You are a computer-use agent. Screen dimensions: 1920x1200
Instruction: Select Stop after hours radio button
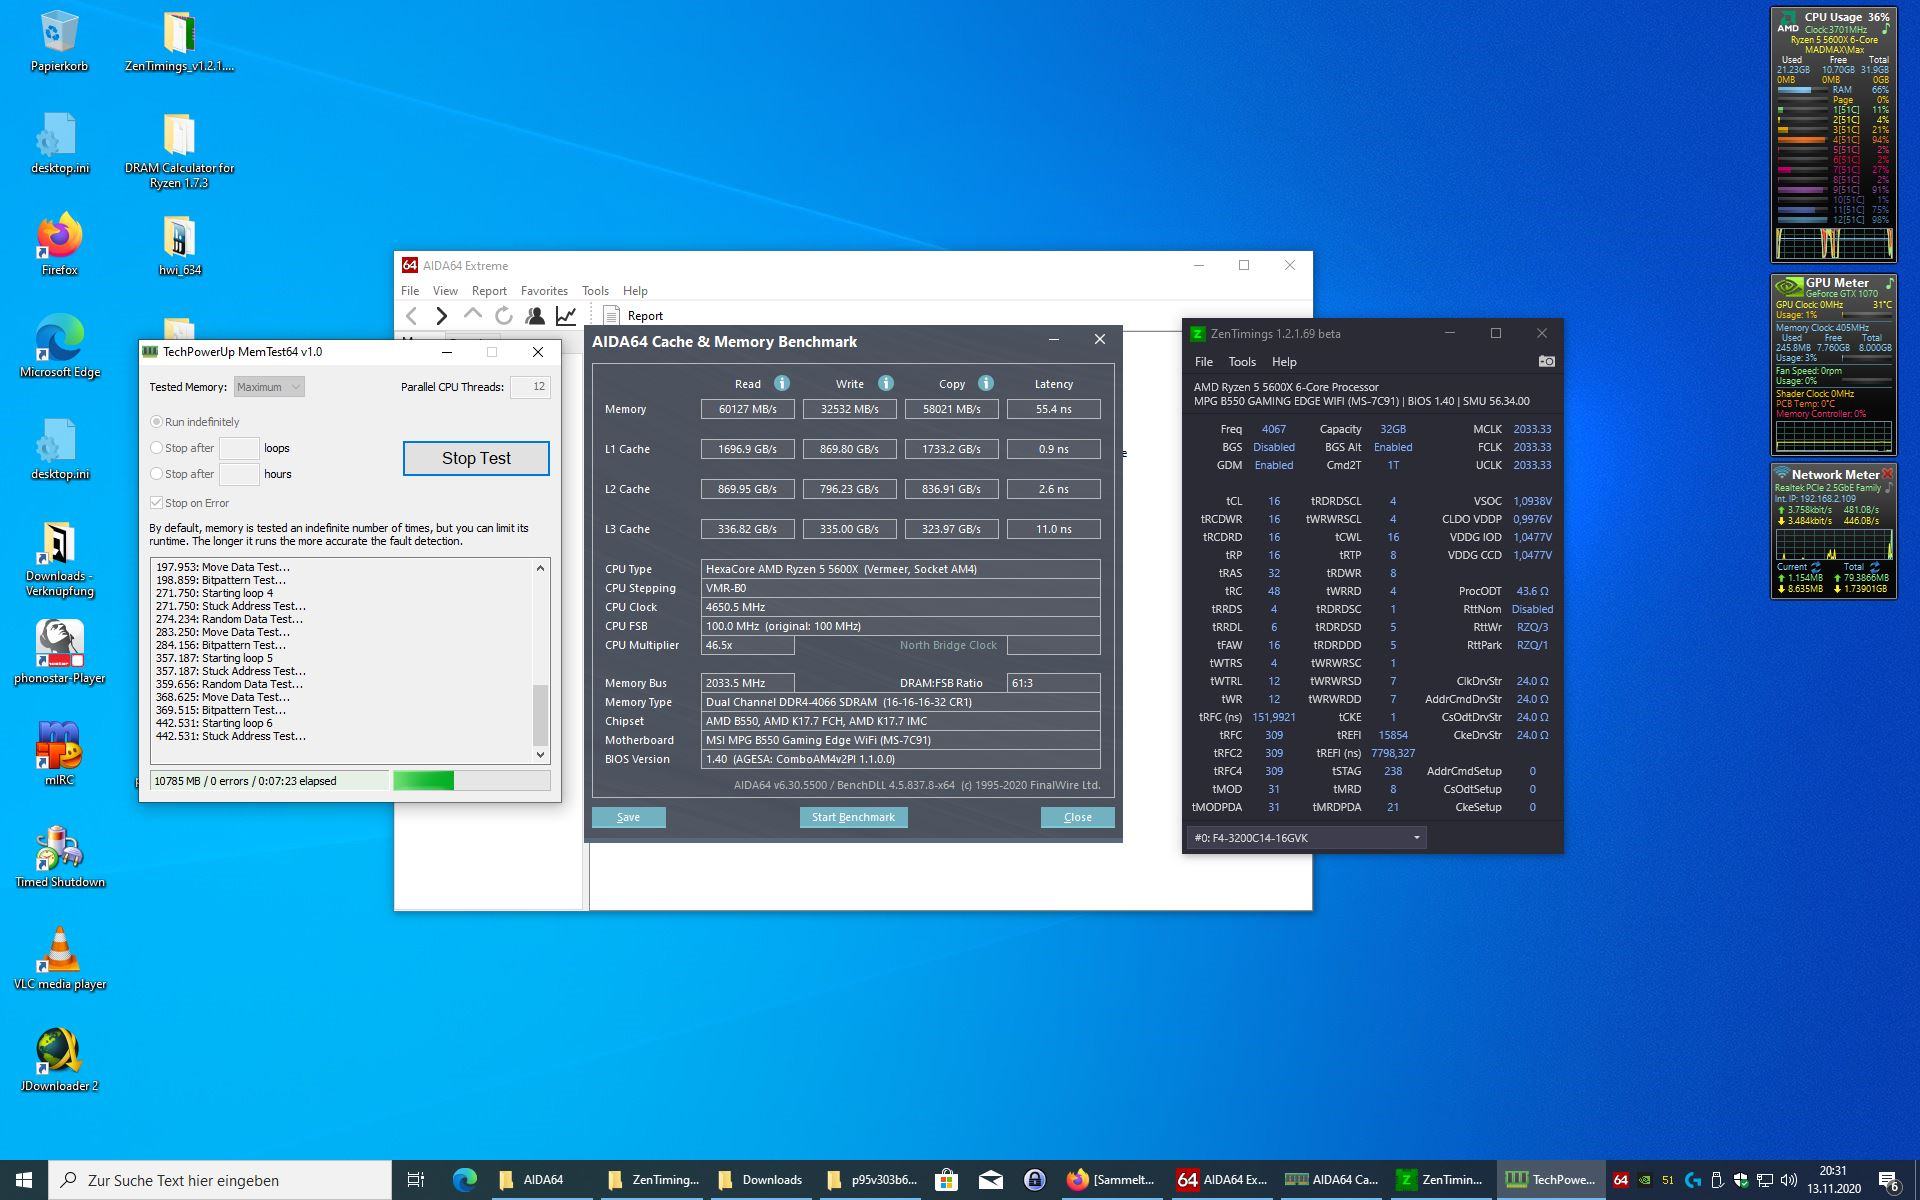click(x=156, y=474)
